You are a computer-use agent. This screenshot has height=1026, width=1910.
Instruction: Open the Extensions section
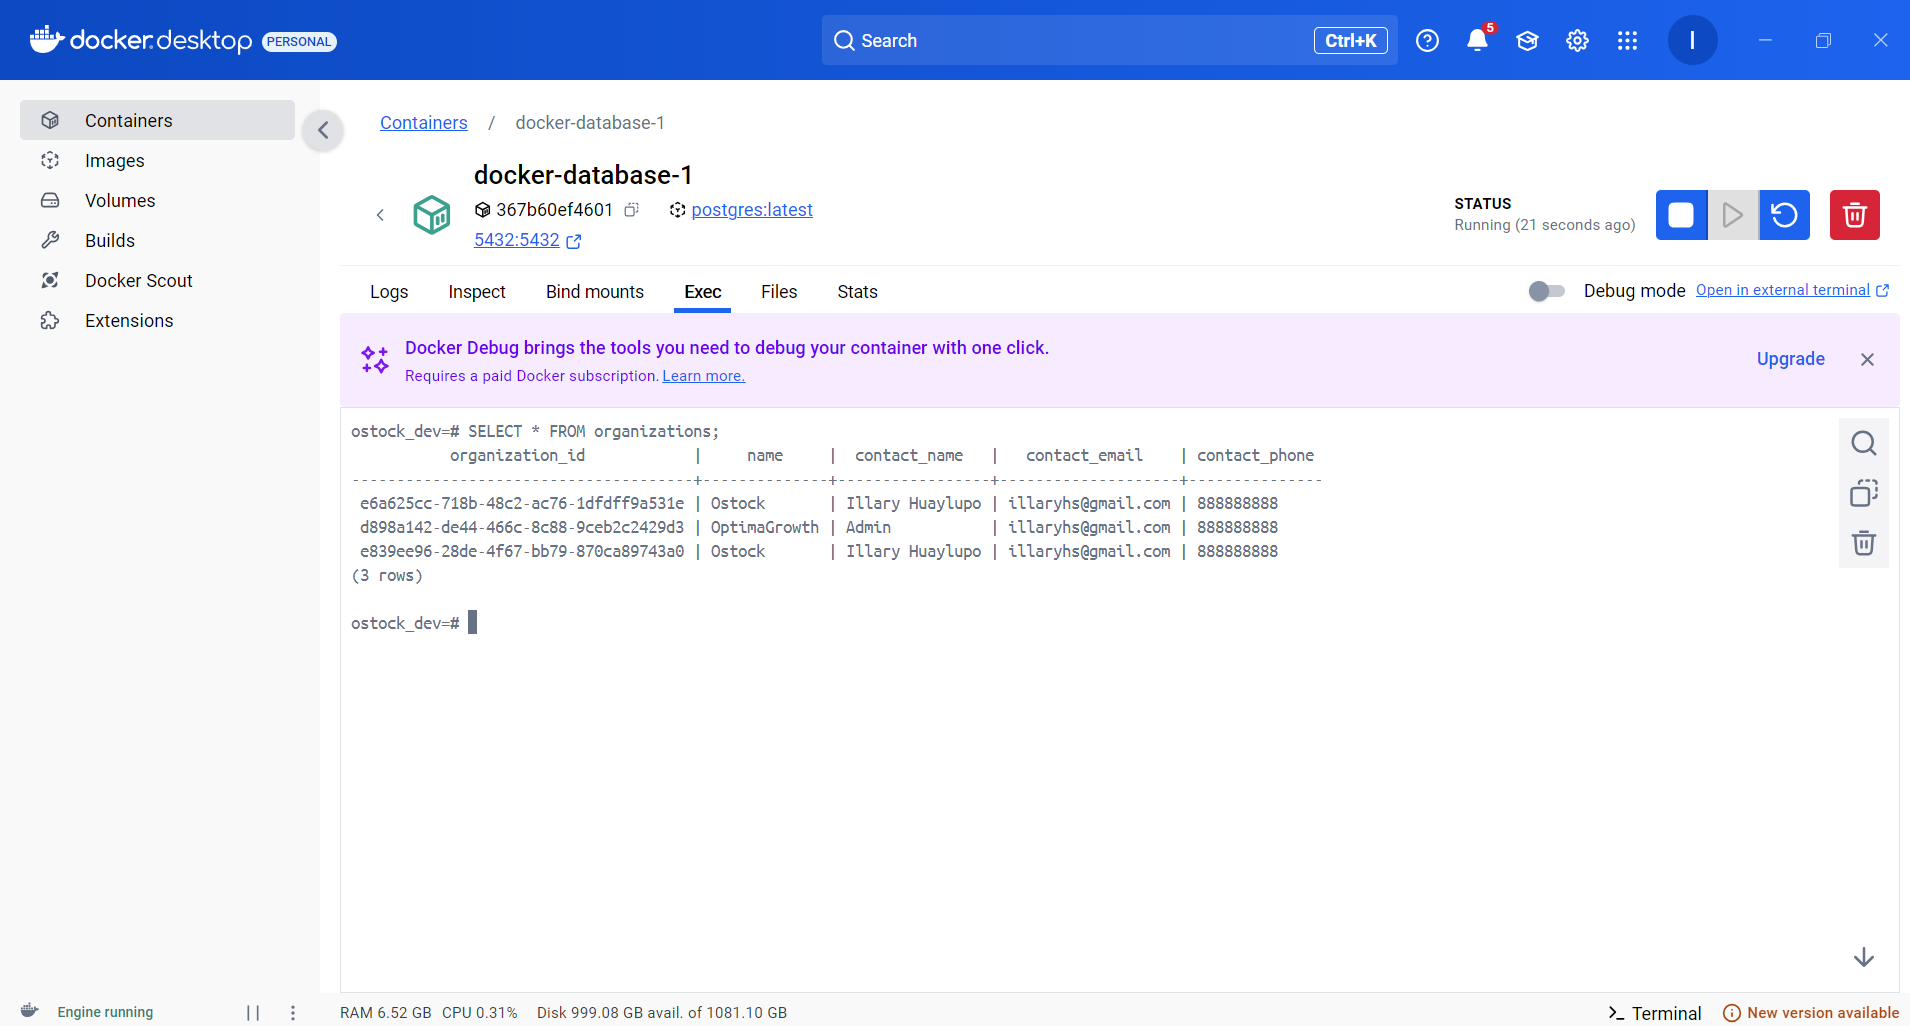click(157, 320)
